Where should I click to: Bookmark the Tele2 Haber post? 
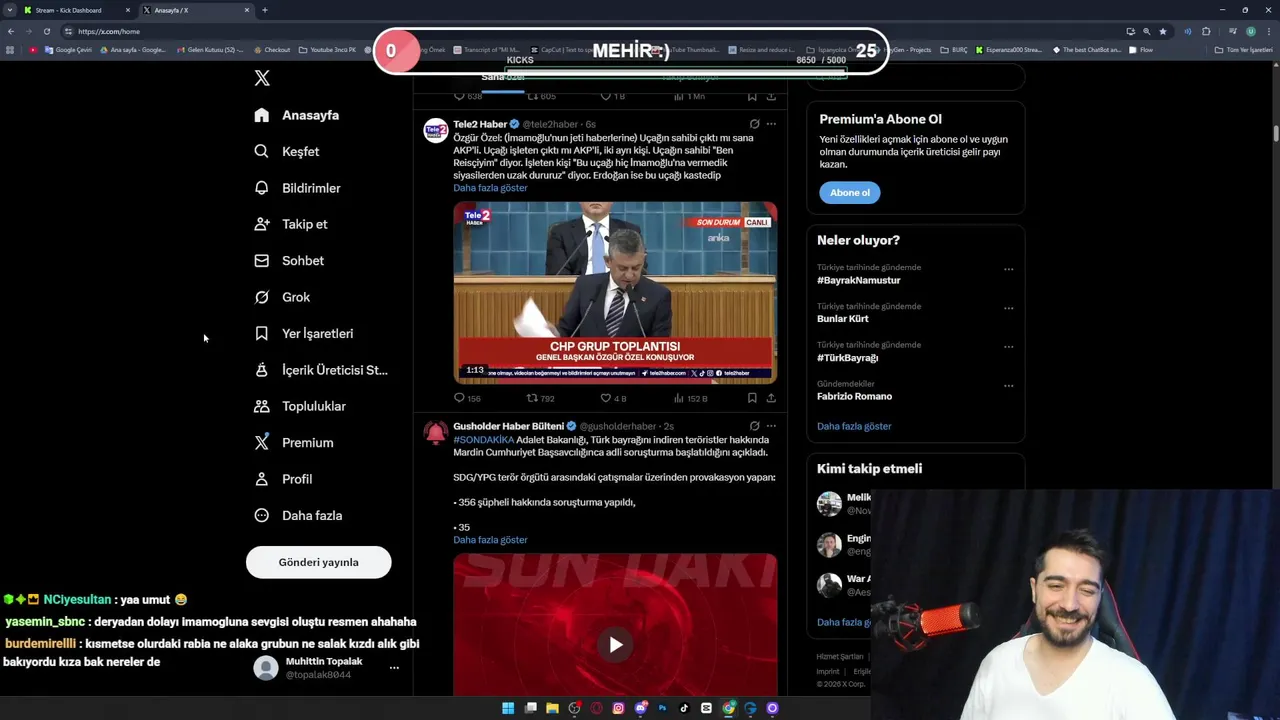click(x=752, y=398)
